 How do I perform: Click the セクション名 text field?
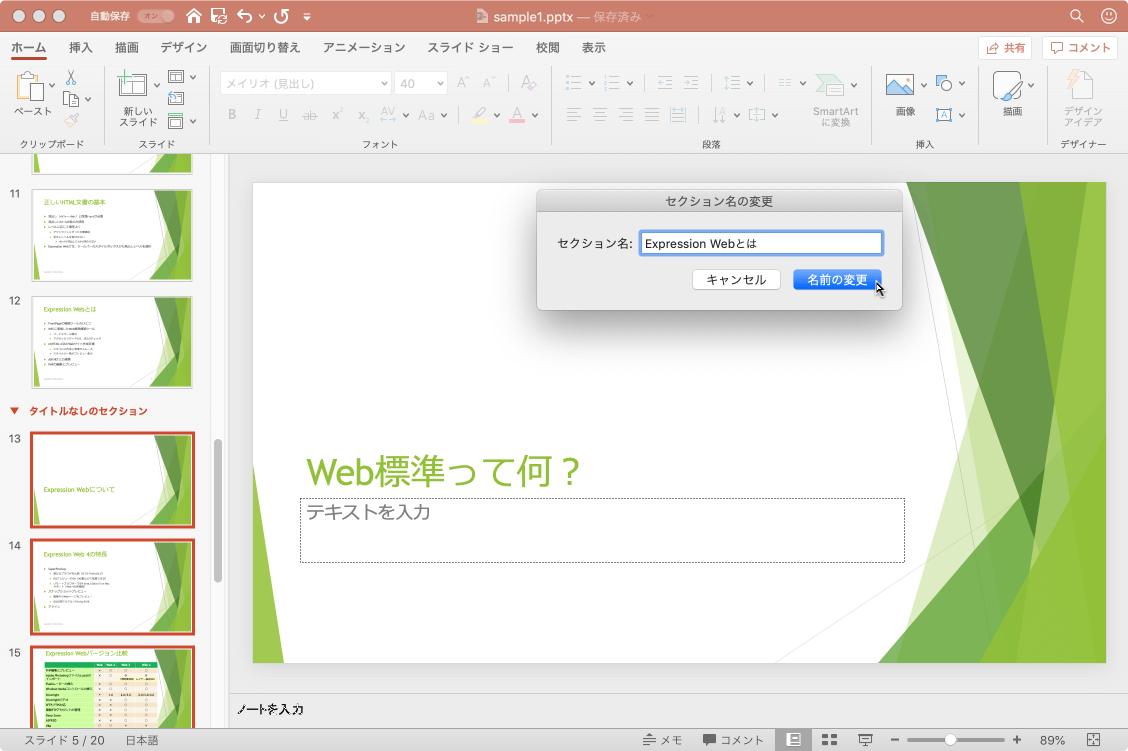(761, 243)
